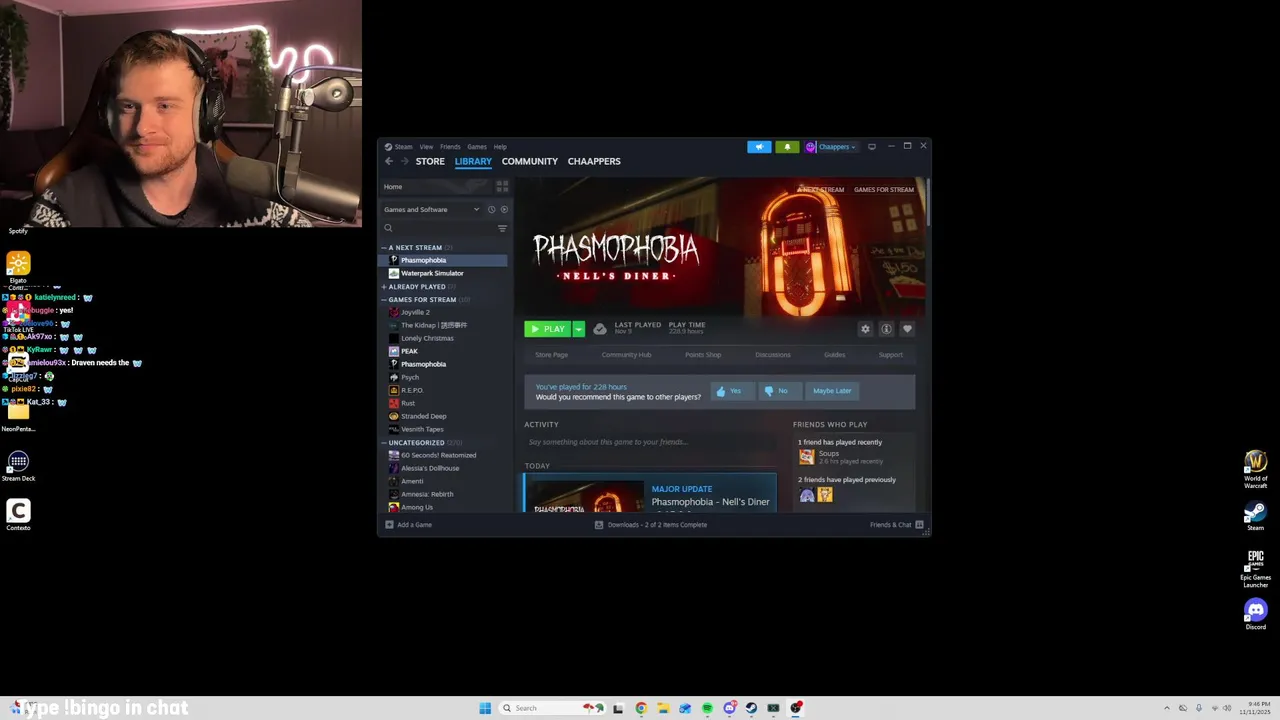Open the COMMUNITY tab
The image size is (1280, 720).
(530, 161)
